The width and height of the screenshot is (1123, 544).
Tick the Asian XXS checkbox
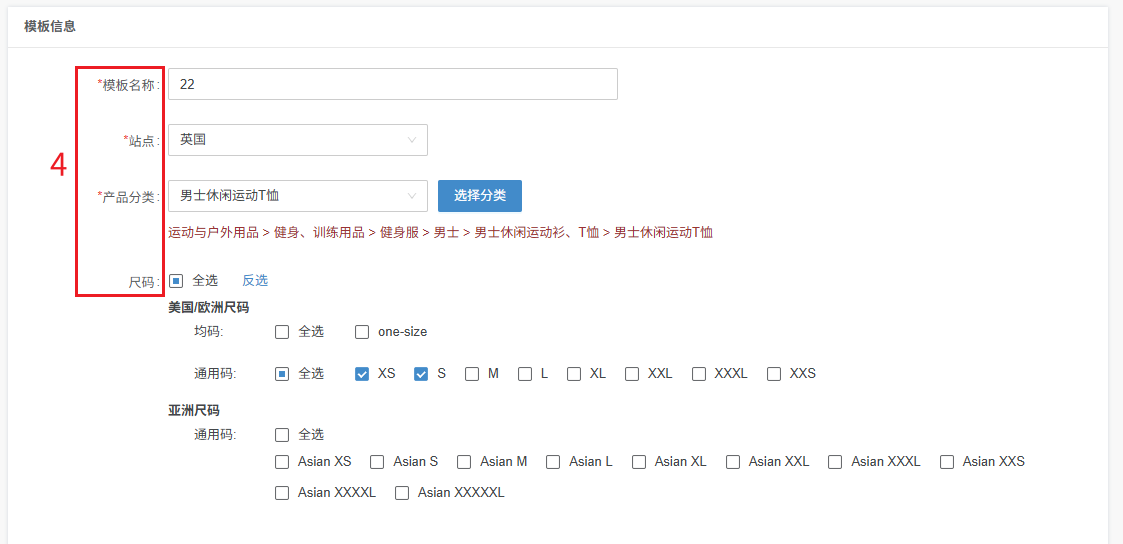[947, 462]
